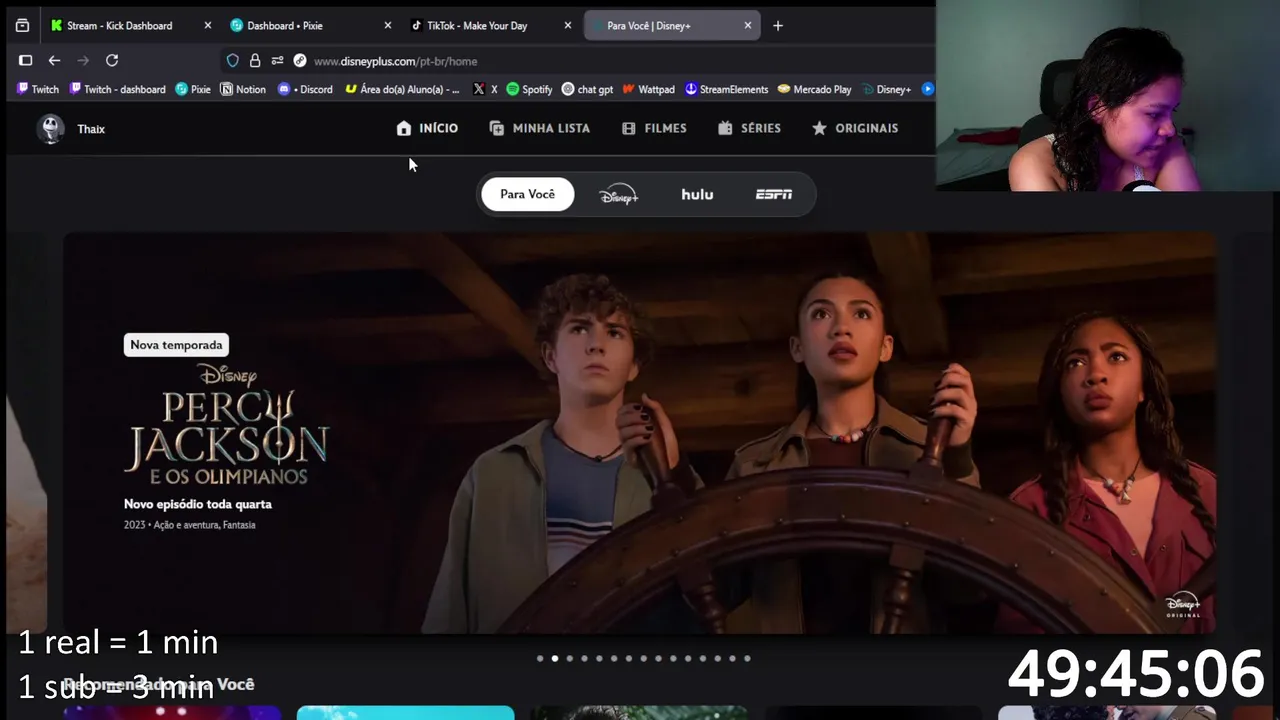Viewport: 1280px width, 720px height.
Task: Go forward with the browser arrow
Action: point(83,60)
